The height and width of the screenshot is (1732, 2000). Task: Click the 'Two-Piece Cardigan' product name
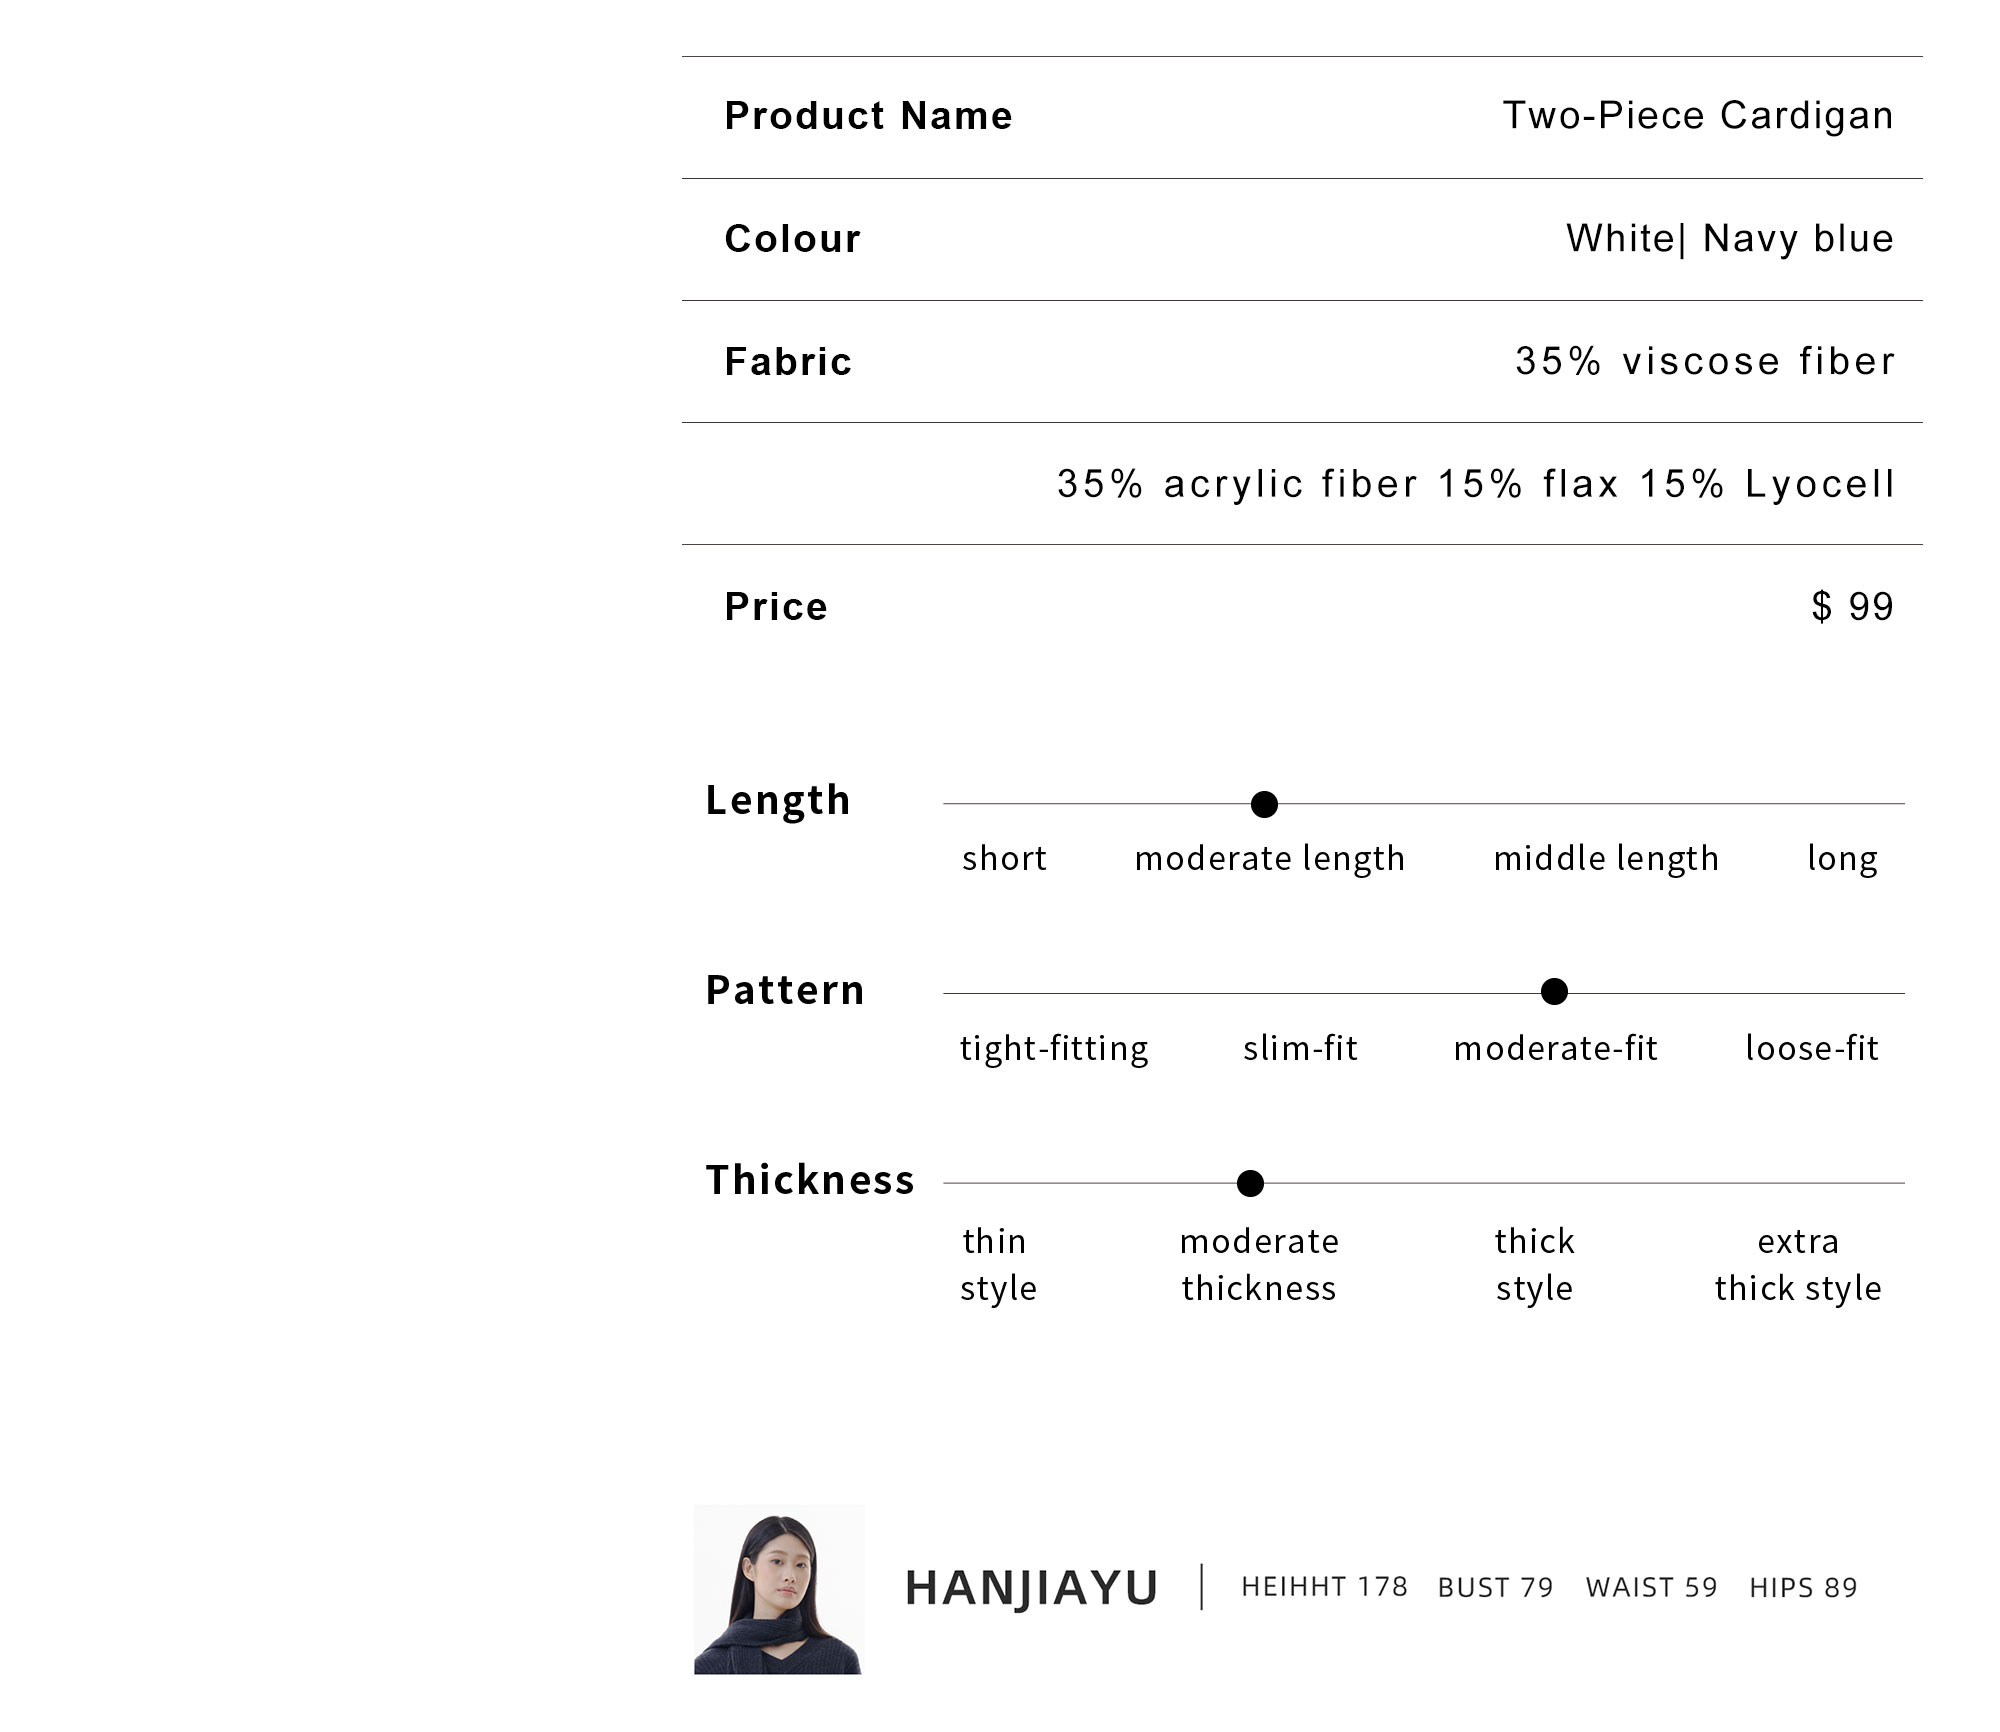1698,116
